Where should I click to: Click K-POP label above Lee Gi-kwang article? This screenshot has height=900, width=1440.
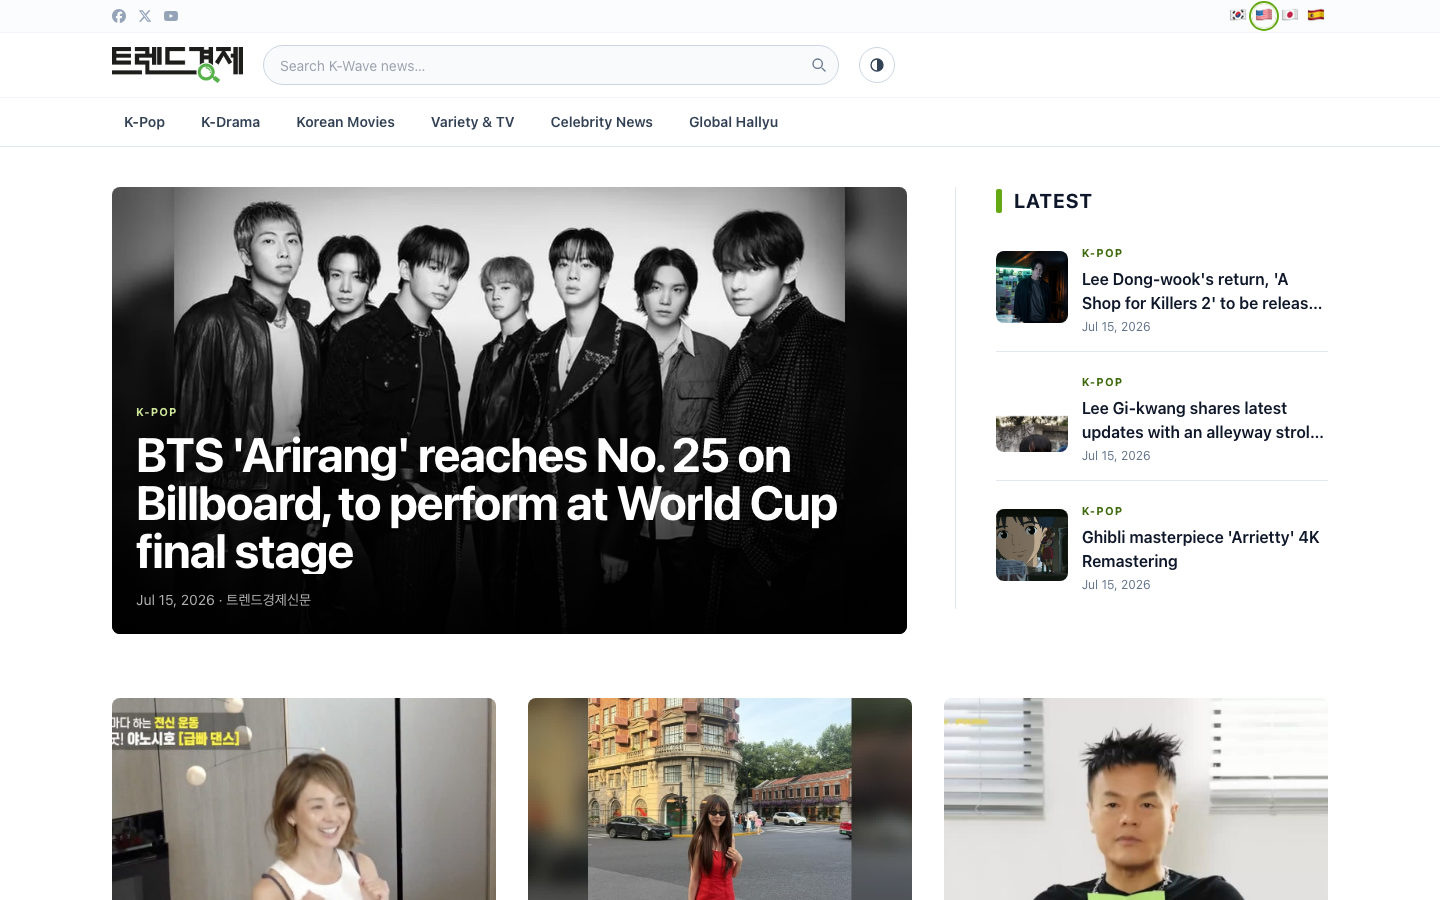tap(1102, 382)
